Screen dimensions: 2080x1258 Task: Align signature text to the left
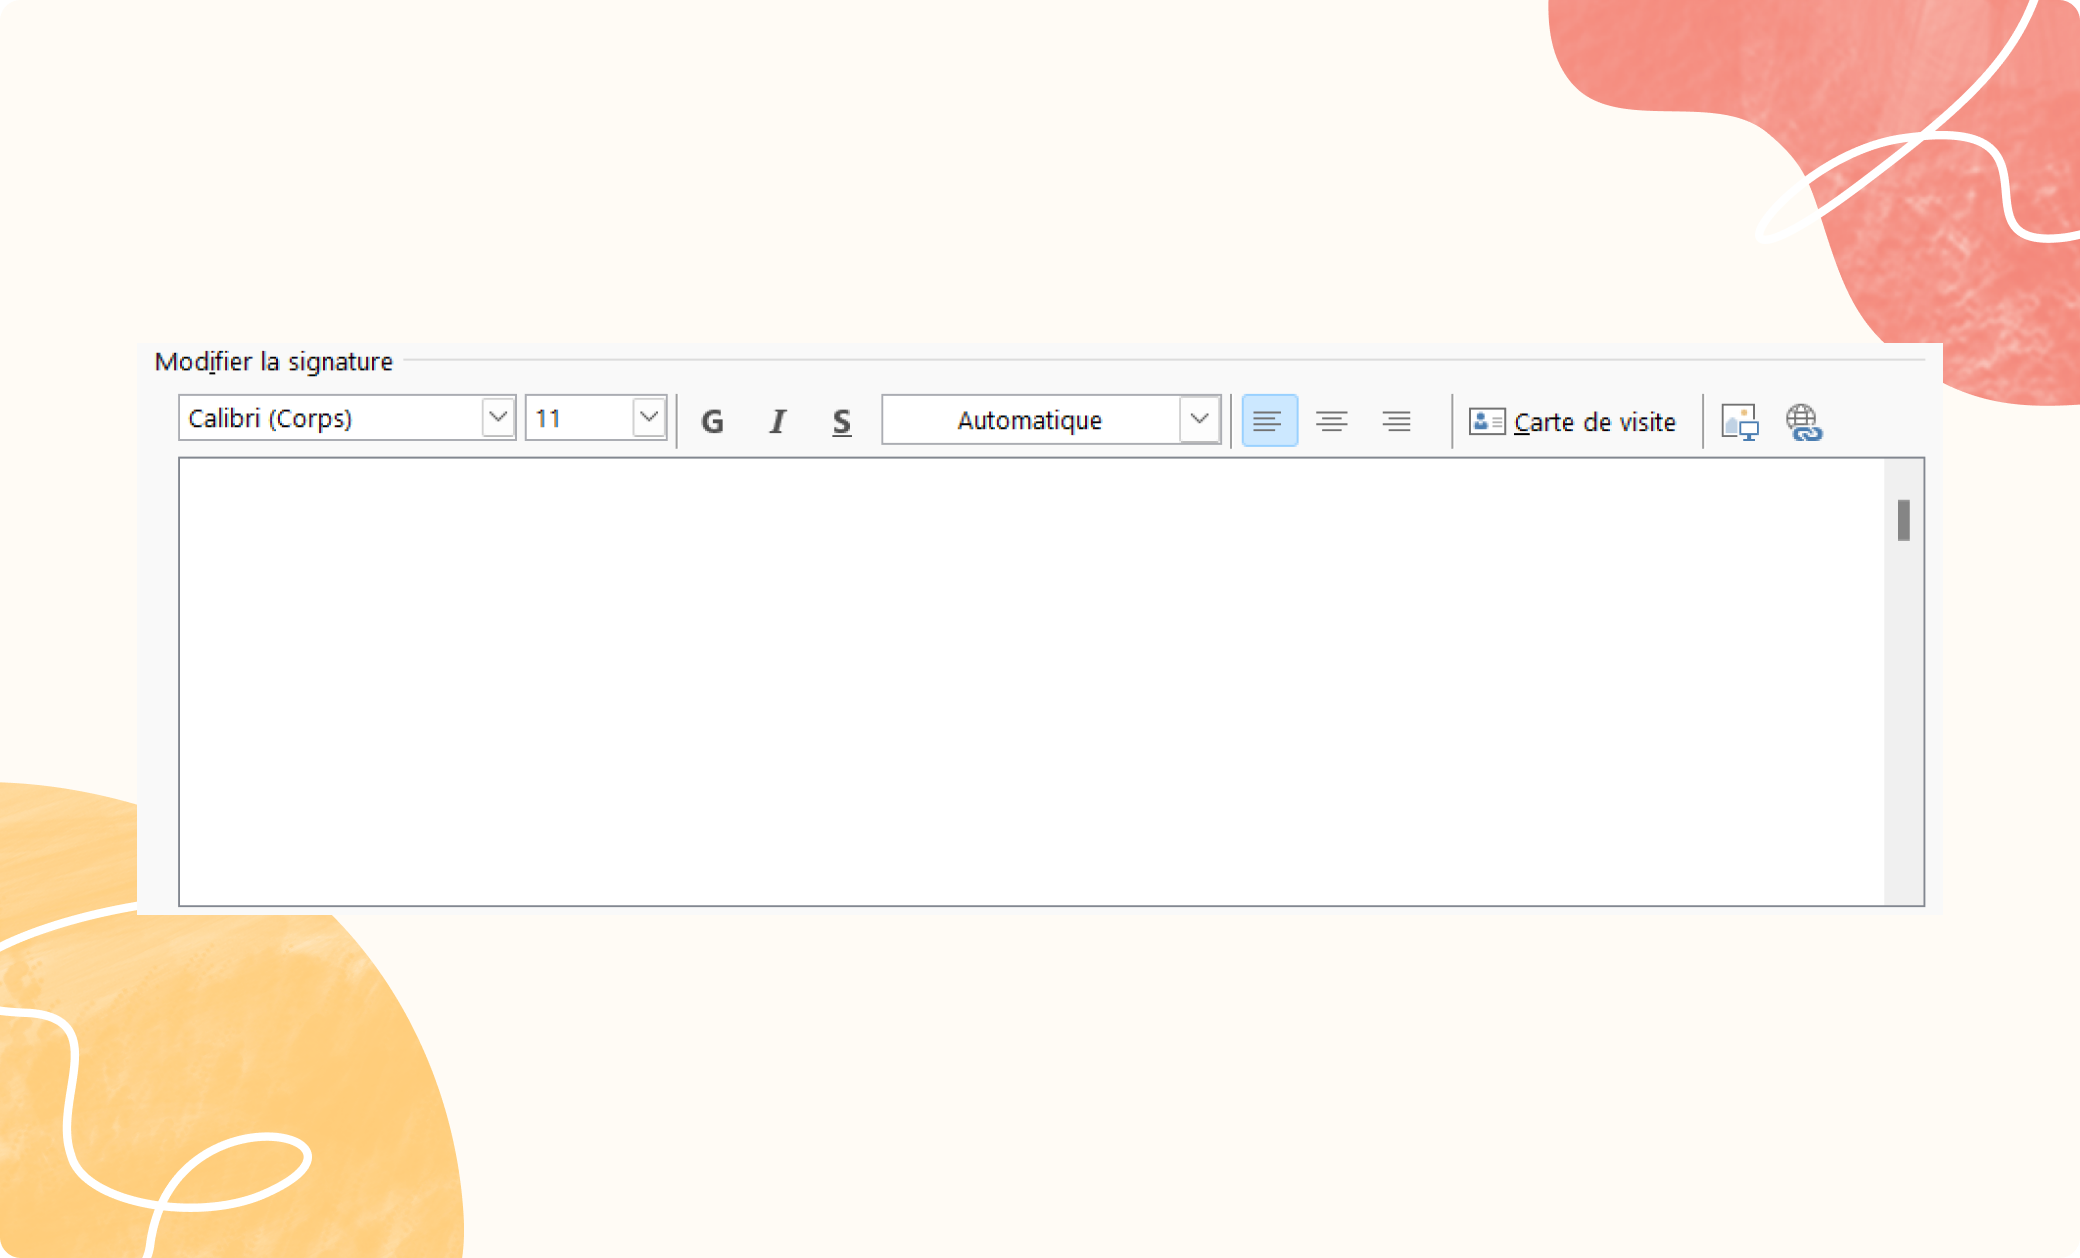coord(1268,421)
